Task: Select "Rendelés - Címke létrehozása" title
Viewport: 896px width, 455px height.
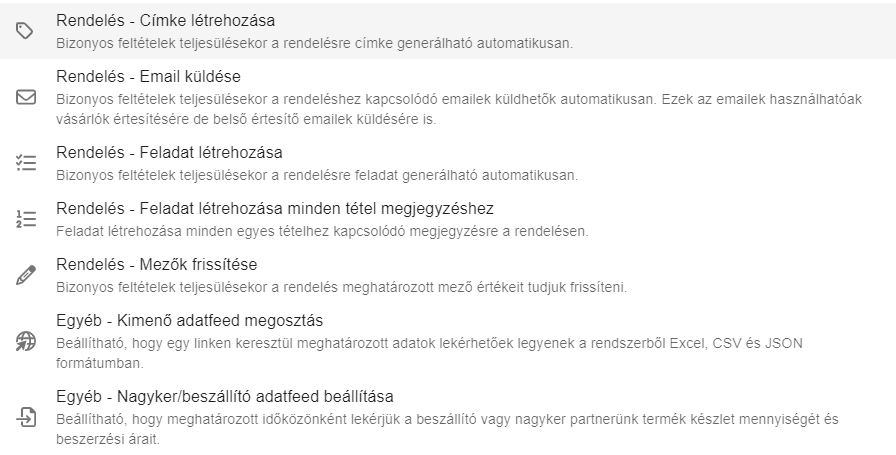Action: pos(166,20)
